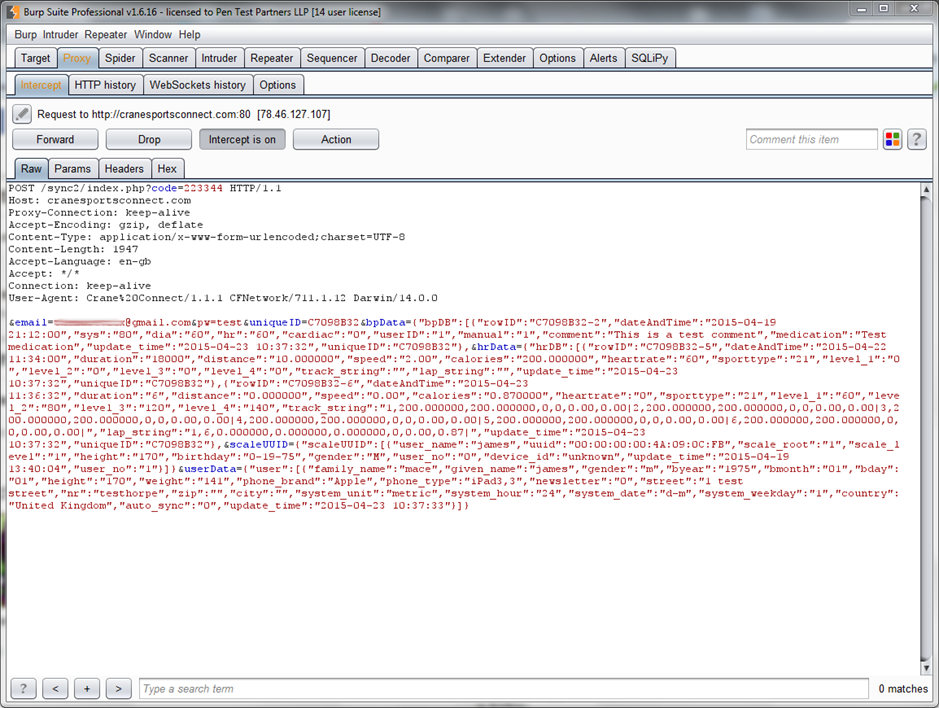Open the Extender tab
Viewport: 939px width, 708px height.
point(504,58)
